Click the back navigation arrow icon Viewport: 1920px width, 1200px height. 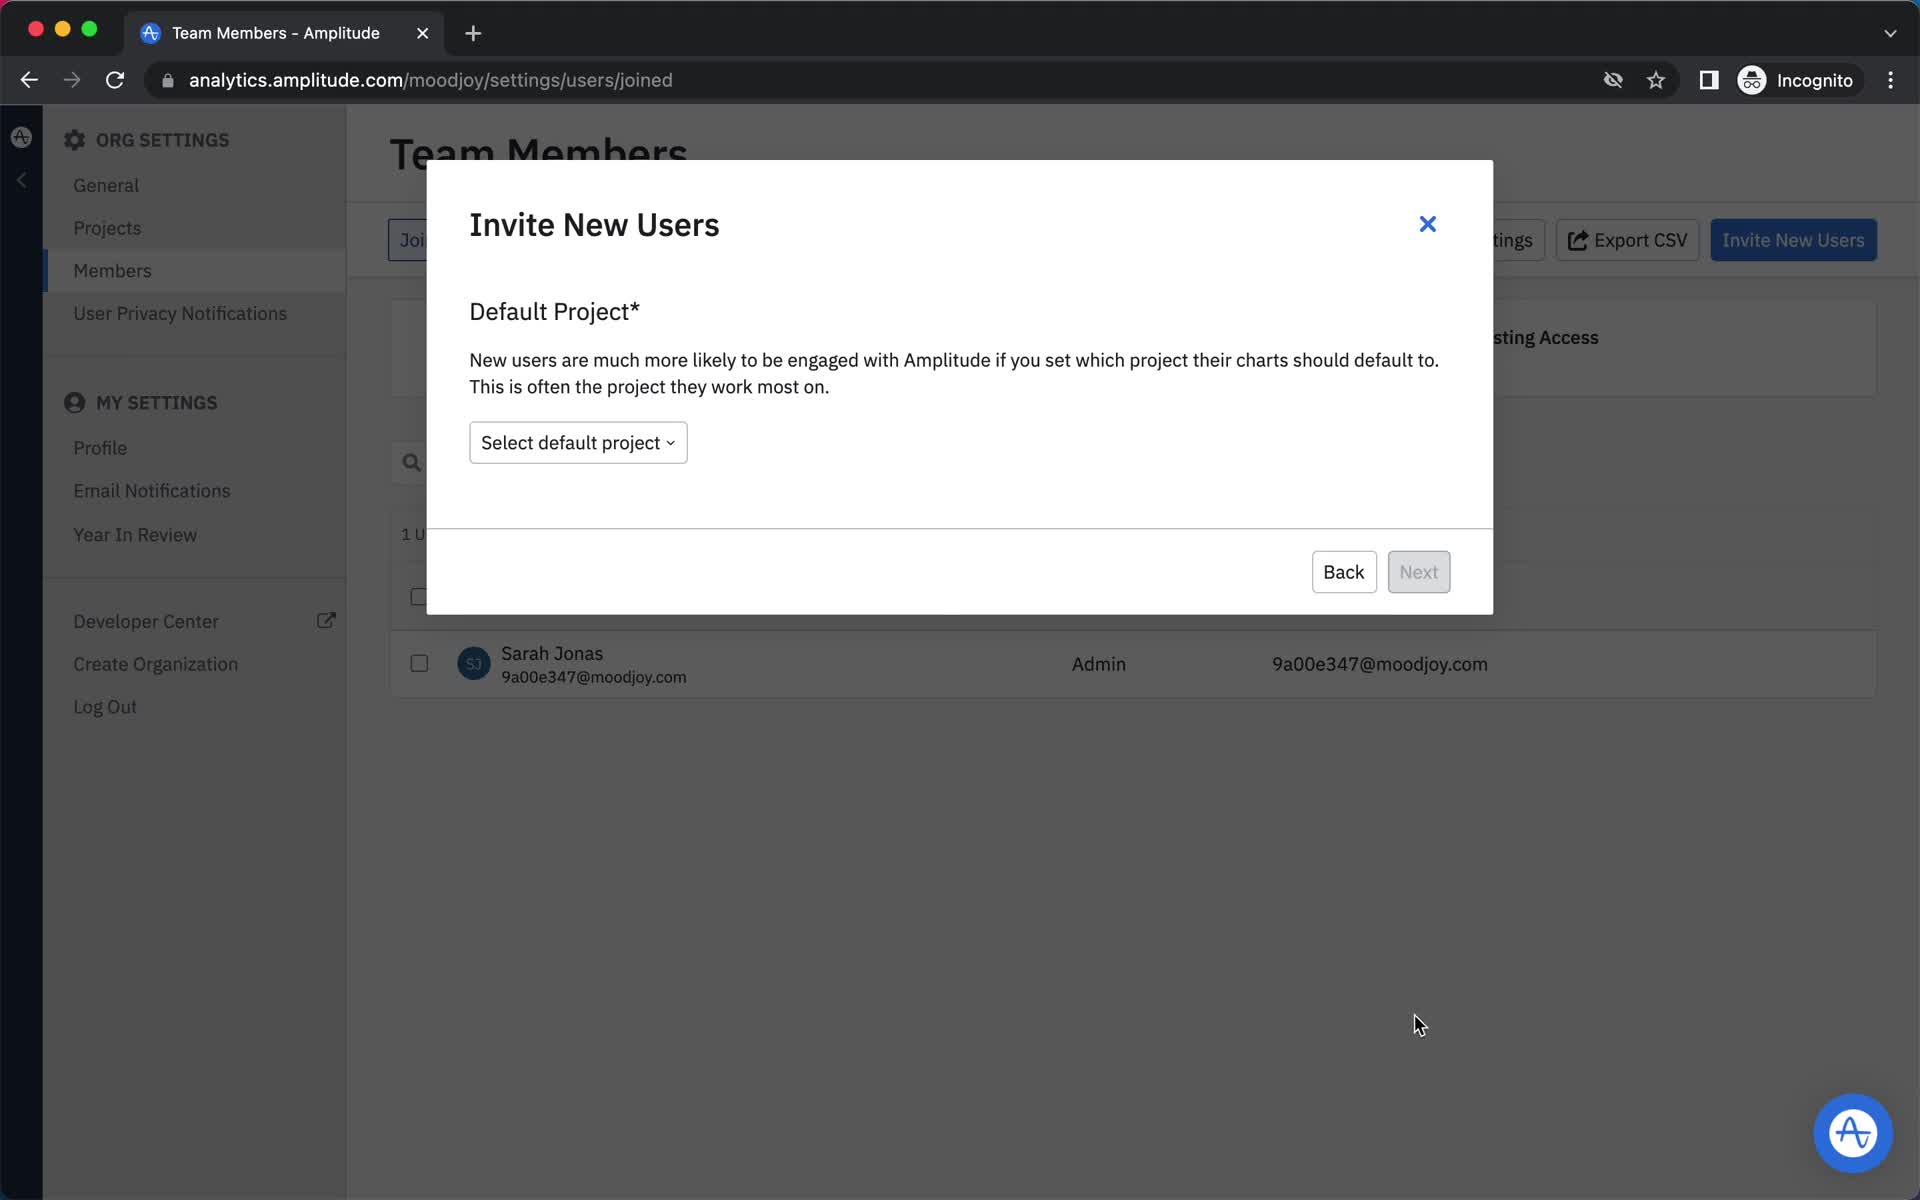(x=28, y=79)
